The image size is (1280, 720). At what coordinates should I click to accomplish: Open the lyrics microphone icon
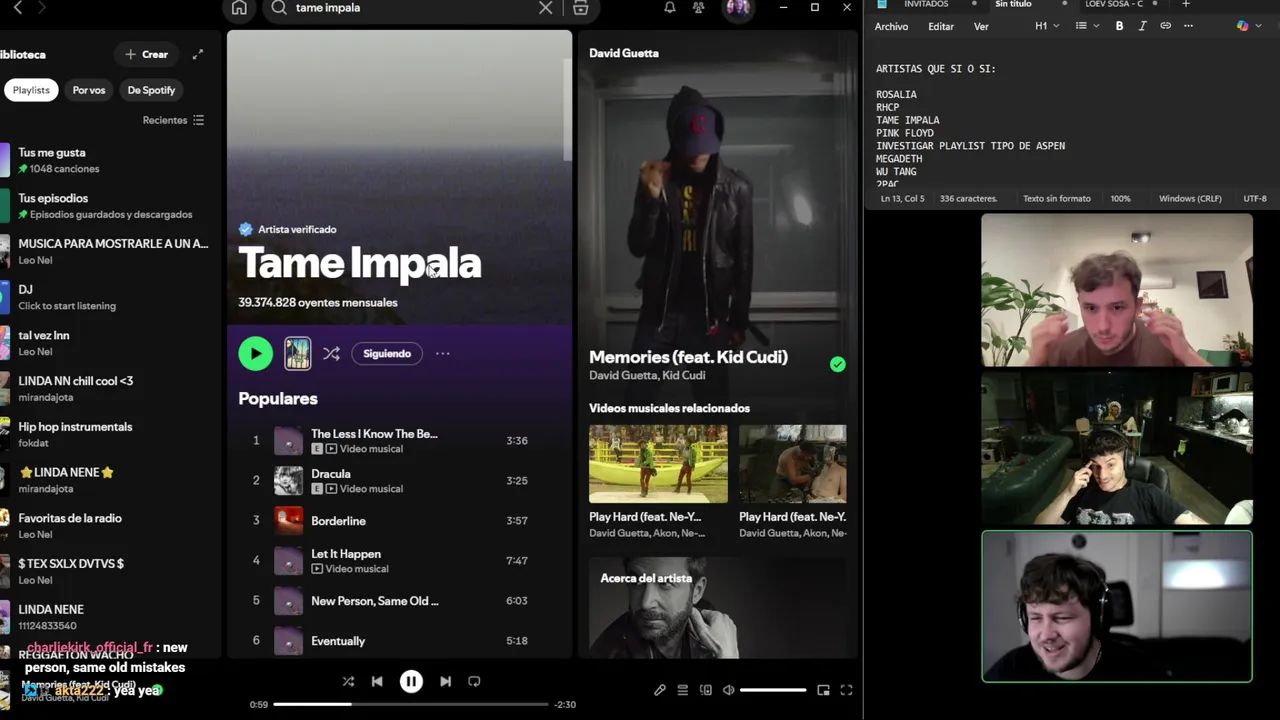pos(660,690)
